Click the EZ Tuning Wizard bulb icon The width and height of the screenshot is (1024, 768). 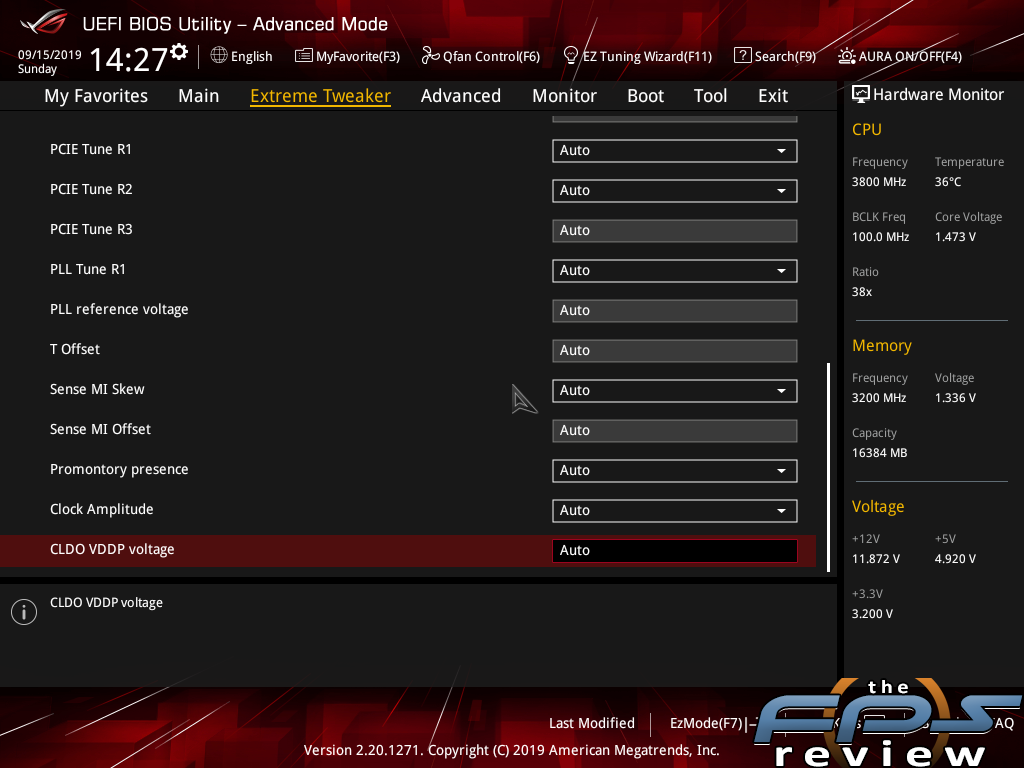(570, 56)
